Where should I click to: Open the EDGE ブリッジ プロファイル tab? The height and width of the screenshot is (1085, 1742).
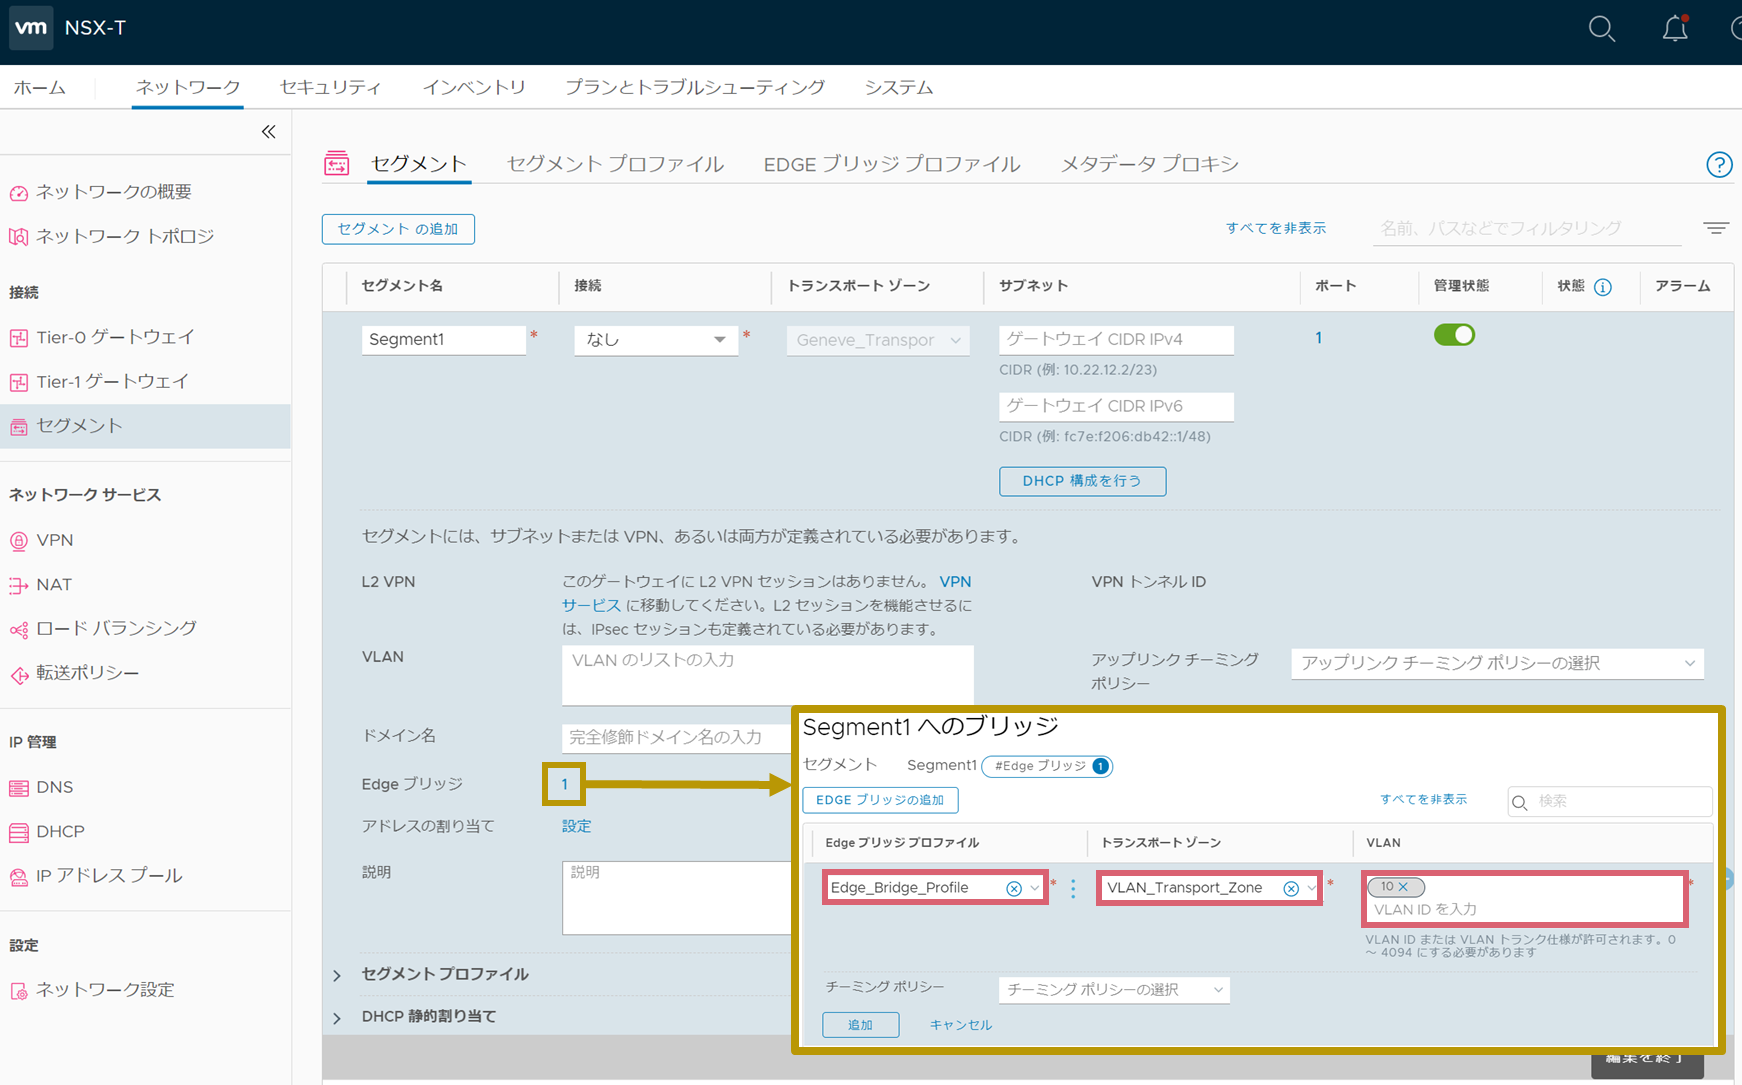point(891,163)
